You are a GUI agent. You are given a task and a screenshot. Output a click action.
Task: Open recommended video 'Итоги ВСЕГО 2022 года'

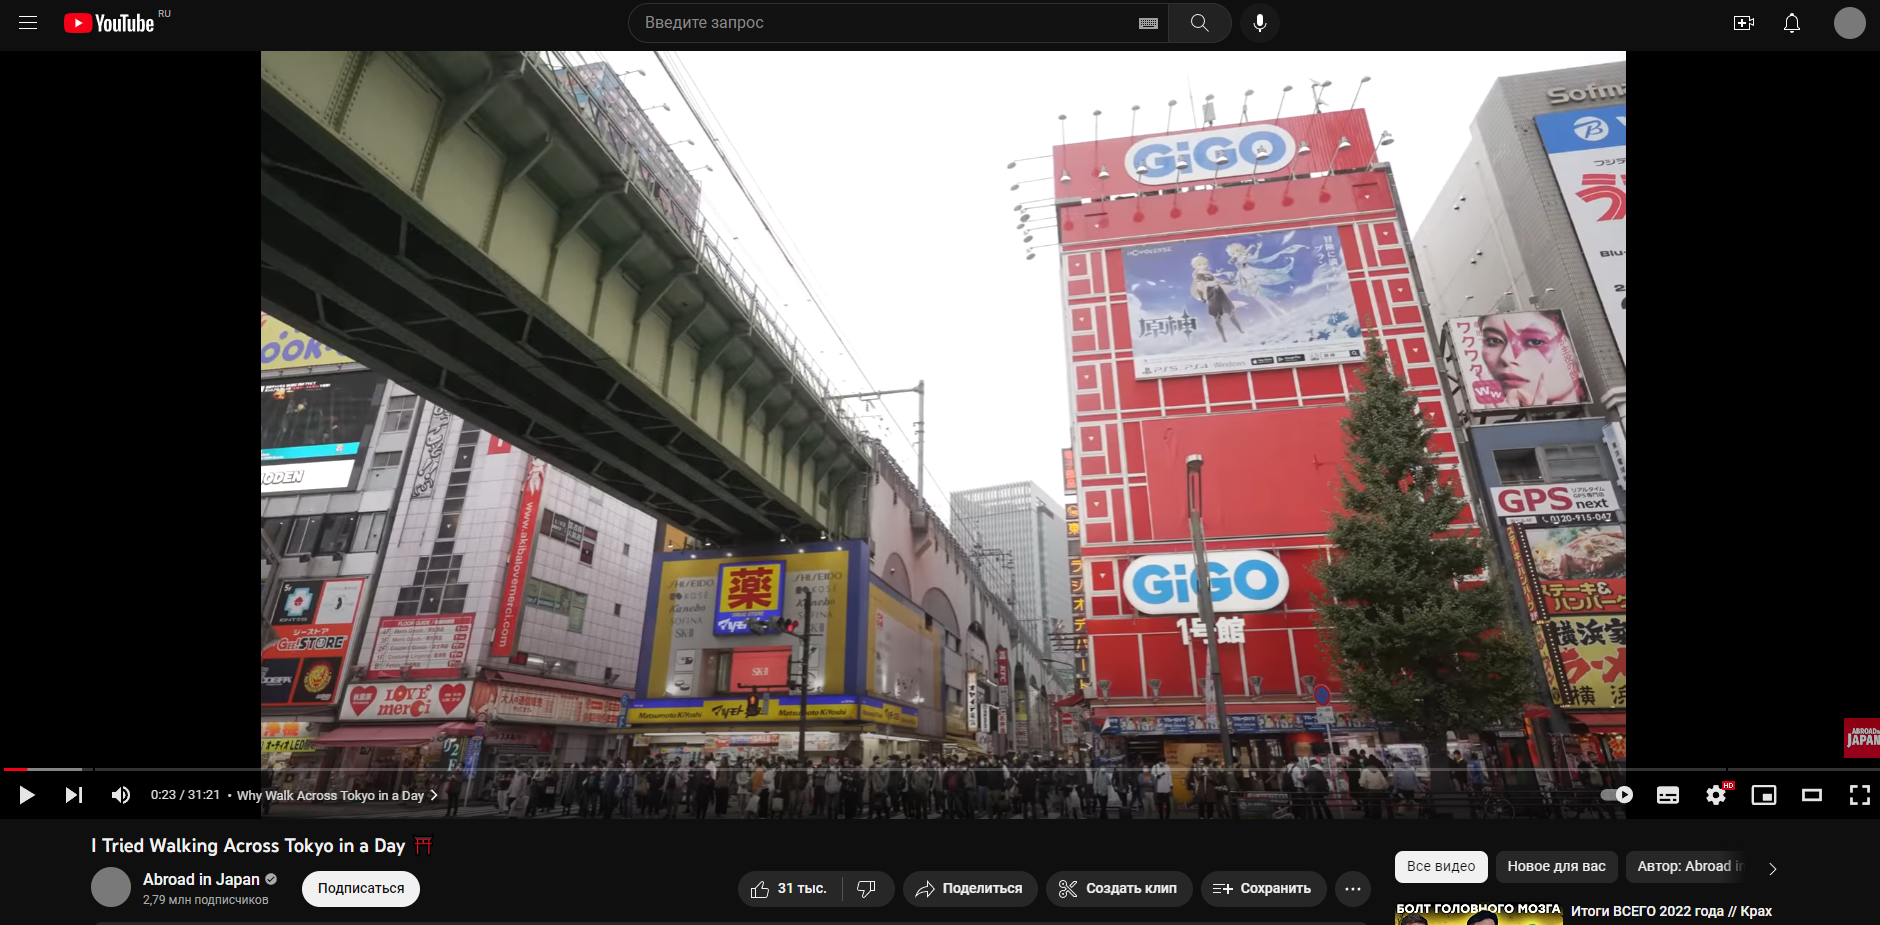coord(1671,911)
